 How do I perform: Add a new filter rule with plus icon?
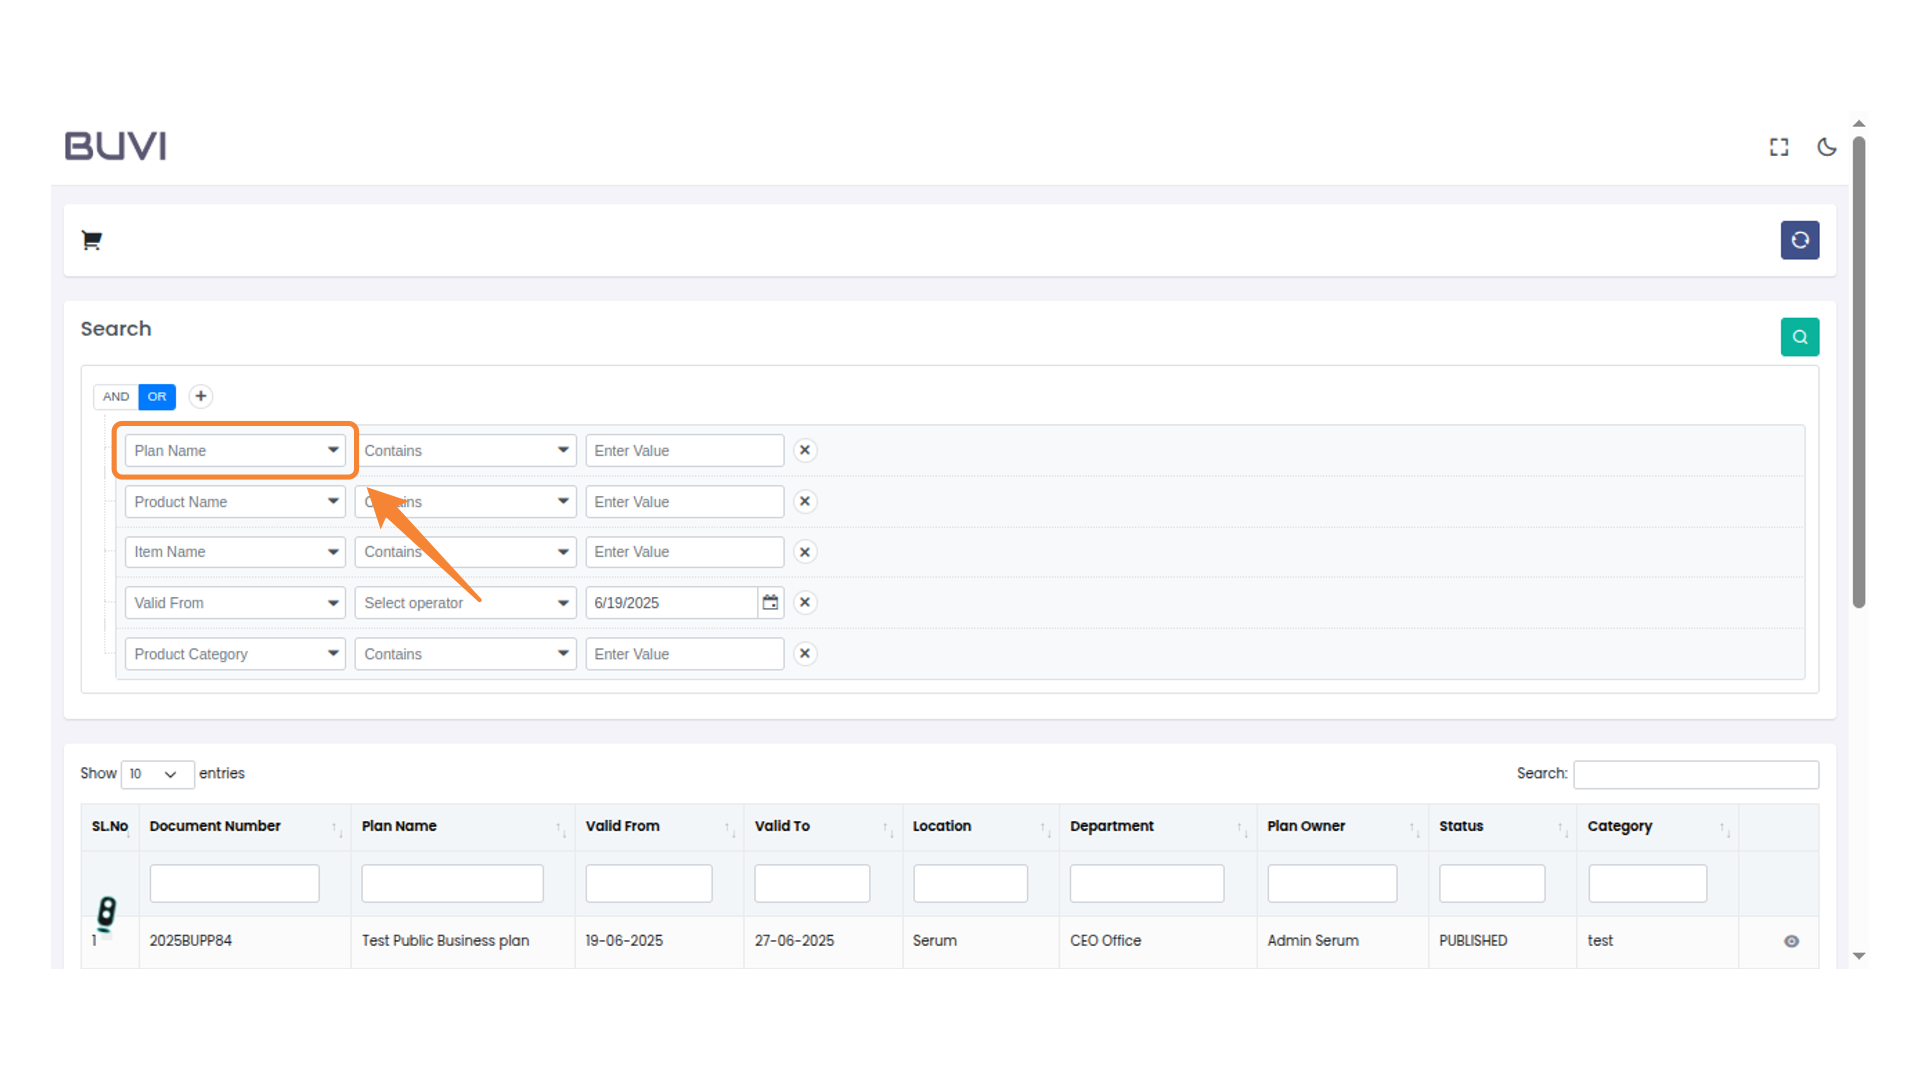coord(201,396)
